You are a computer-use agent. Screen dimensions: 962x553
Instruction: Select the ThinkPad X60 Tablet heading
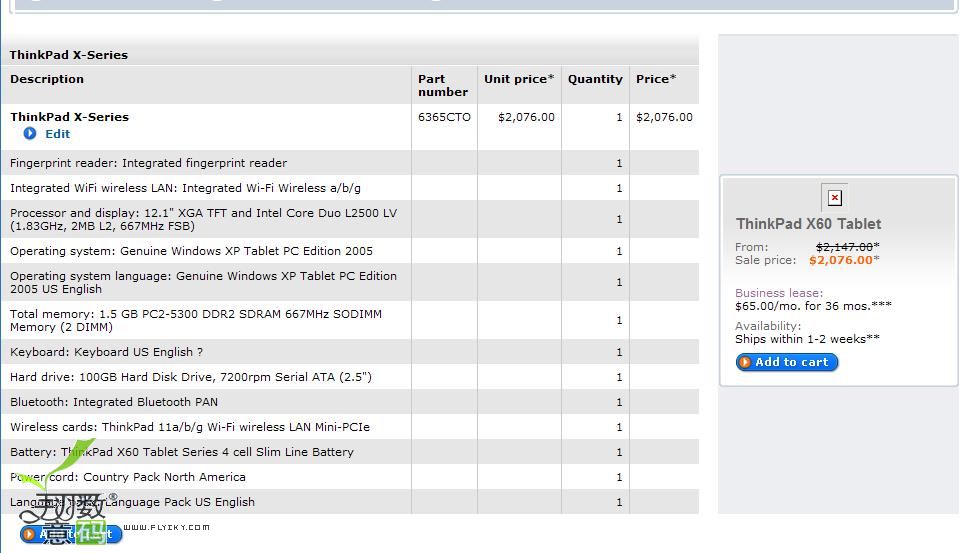[808, 224]
